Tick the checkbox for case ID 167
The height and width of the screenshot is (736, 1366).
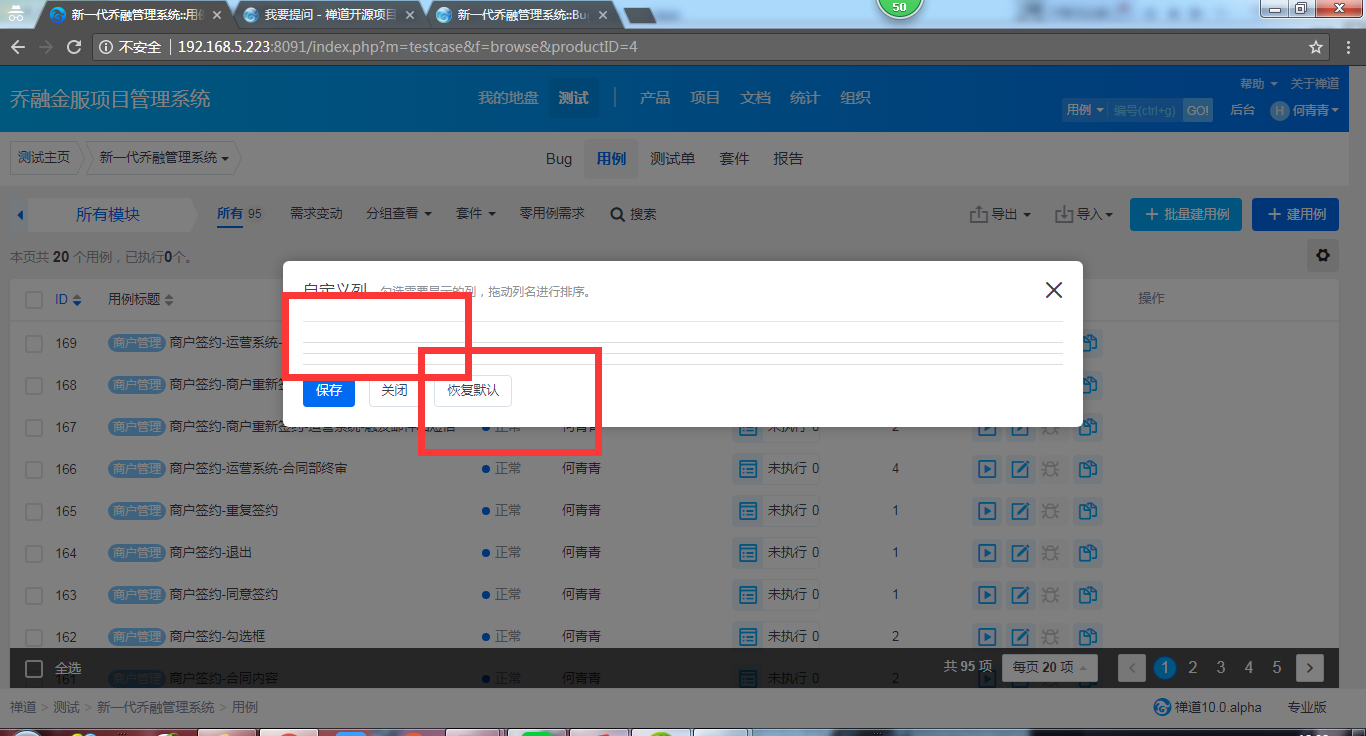pyautogui.click(x=34, y=427)
